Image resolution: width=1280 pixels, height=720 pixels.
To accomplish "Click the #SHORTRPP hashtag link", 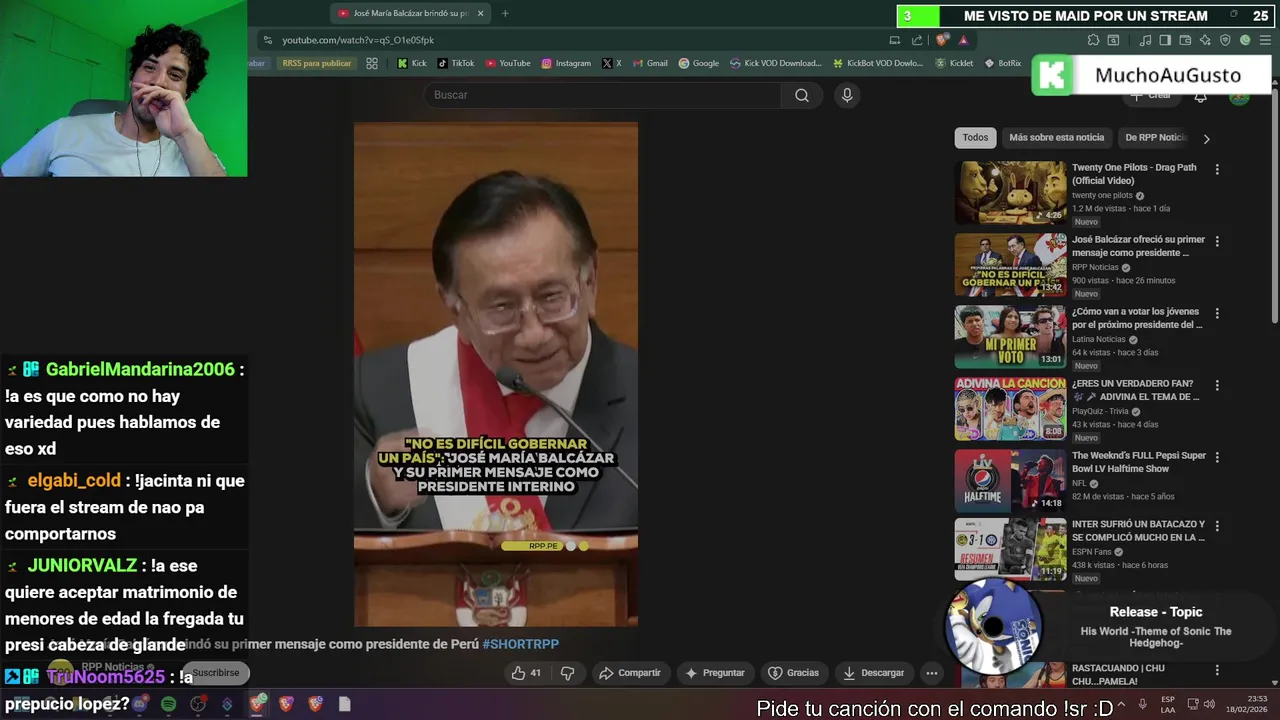I will (520, 644).
